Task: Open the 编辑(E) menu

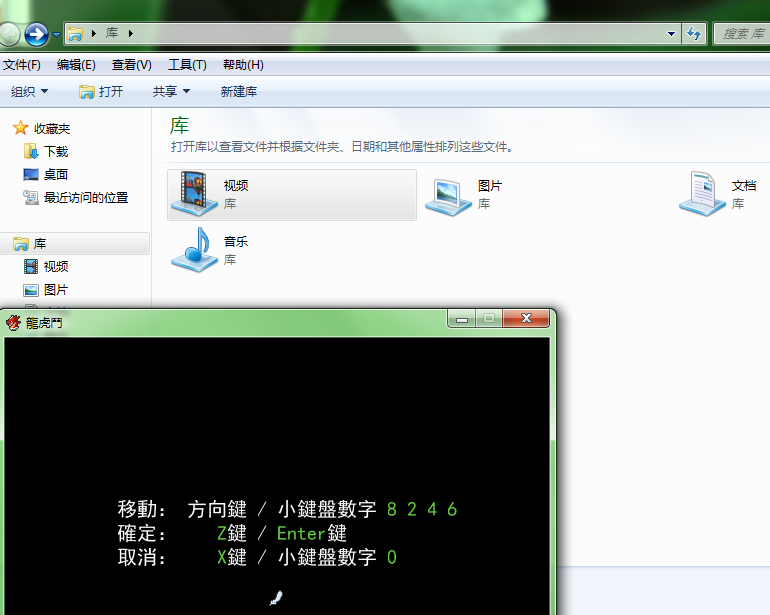Action: coord(76,65)
